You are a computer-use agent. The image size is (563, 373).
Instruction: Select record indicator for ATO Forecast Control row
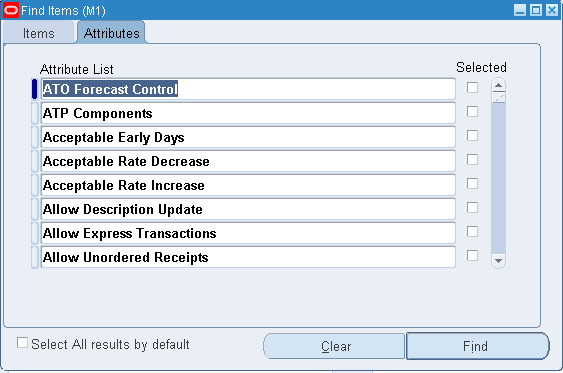point(34,89)
